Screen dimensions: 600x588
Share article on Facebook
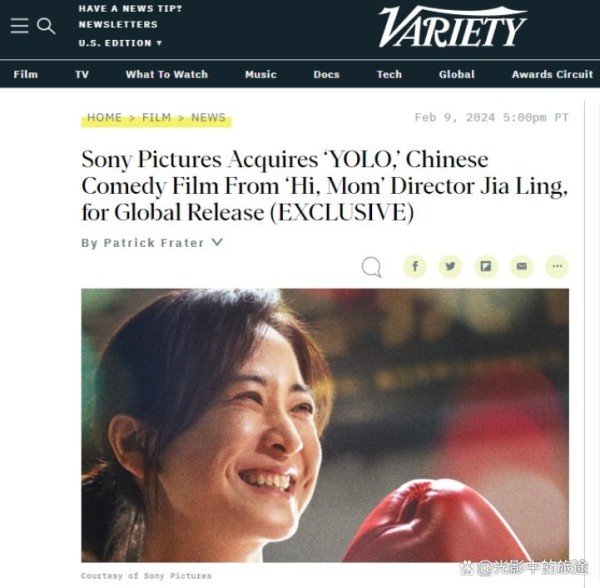click(415, 266)
